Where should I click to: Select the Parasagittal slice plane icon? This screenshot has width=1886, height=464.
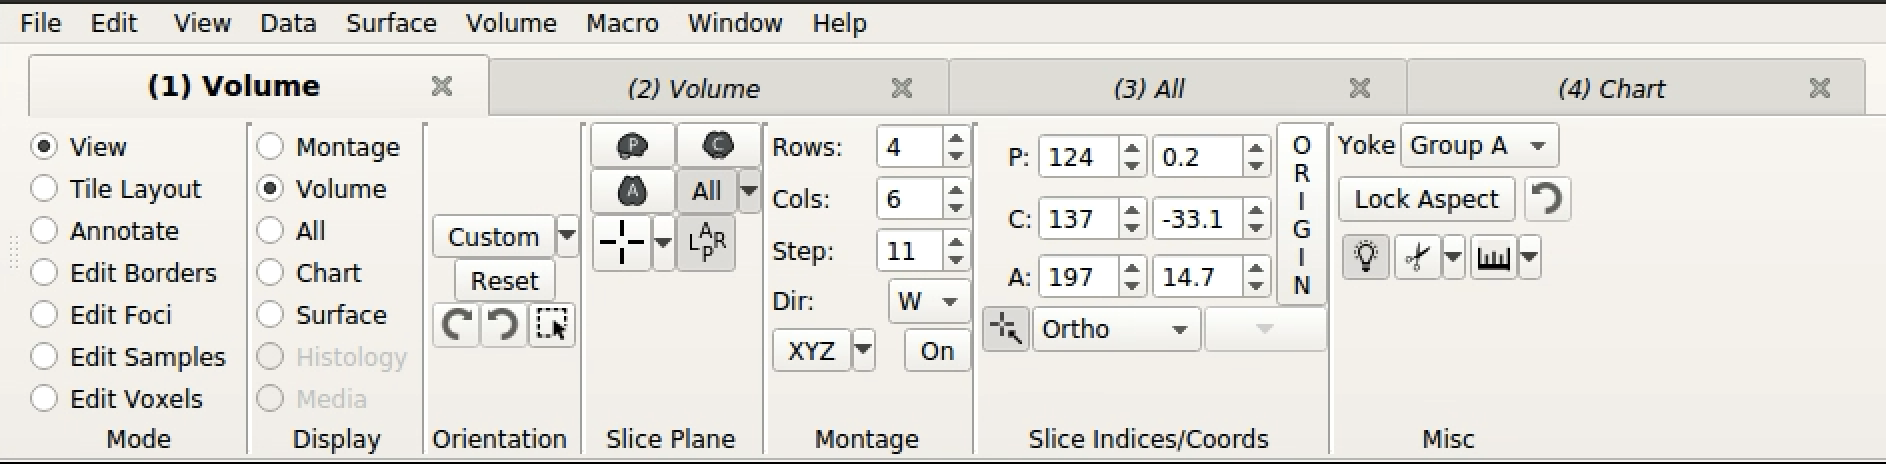click(x=632, y=146)
